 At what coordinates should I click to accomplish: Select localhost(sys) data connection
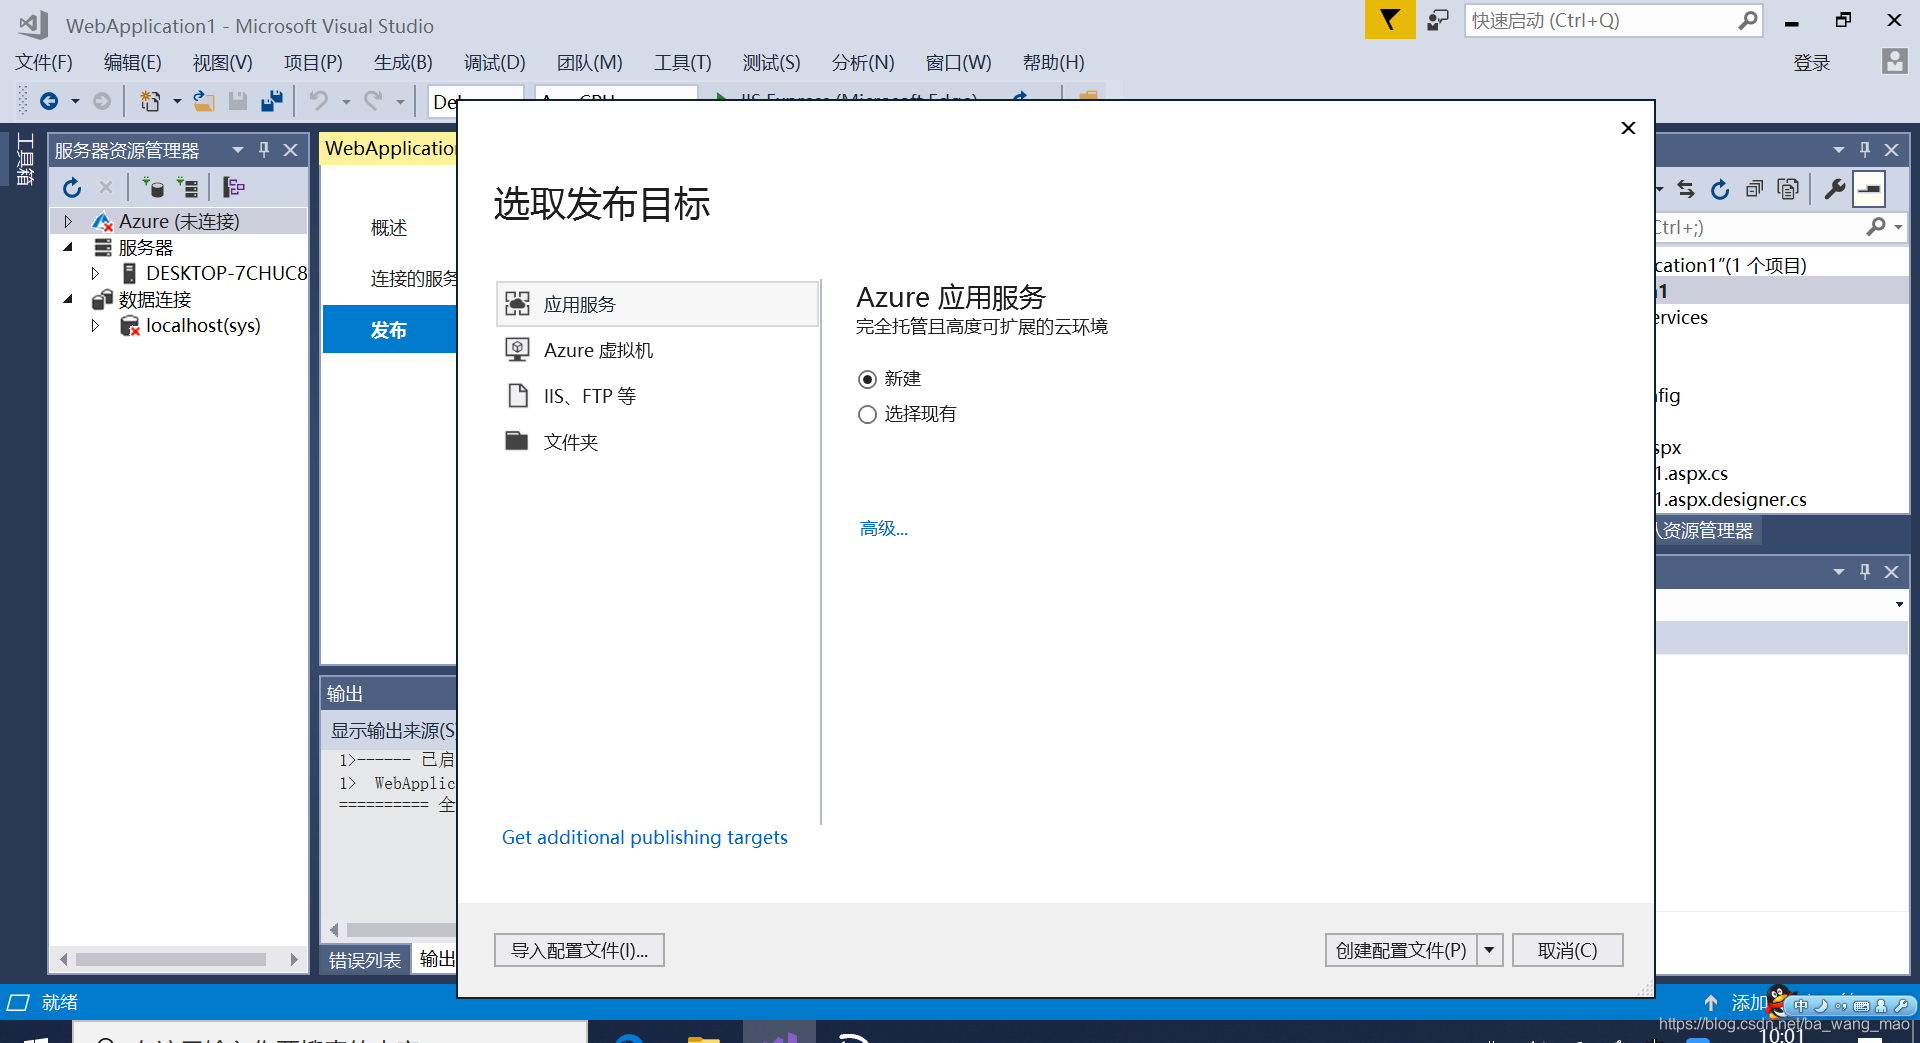click(203, 325)
